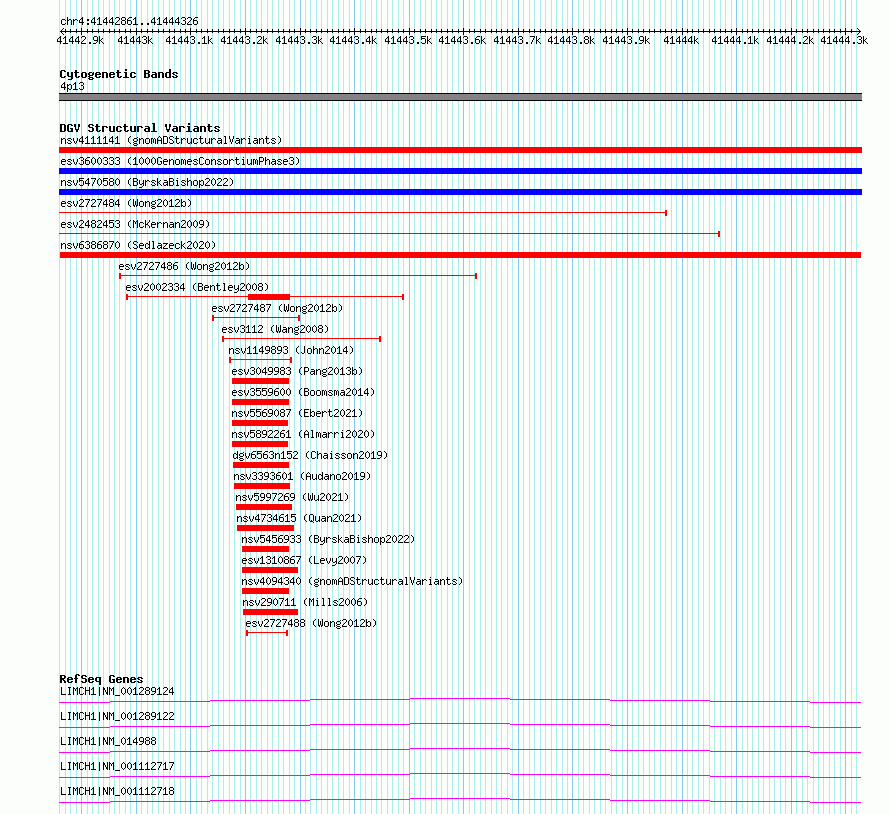890x814 pixels.
Task: Click the 41444k ruler tick label
Action: click(x=681, y=40)
